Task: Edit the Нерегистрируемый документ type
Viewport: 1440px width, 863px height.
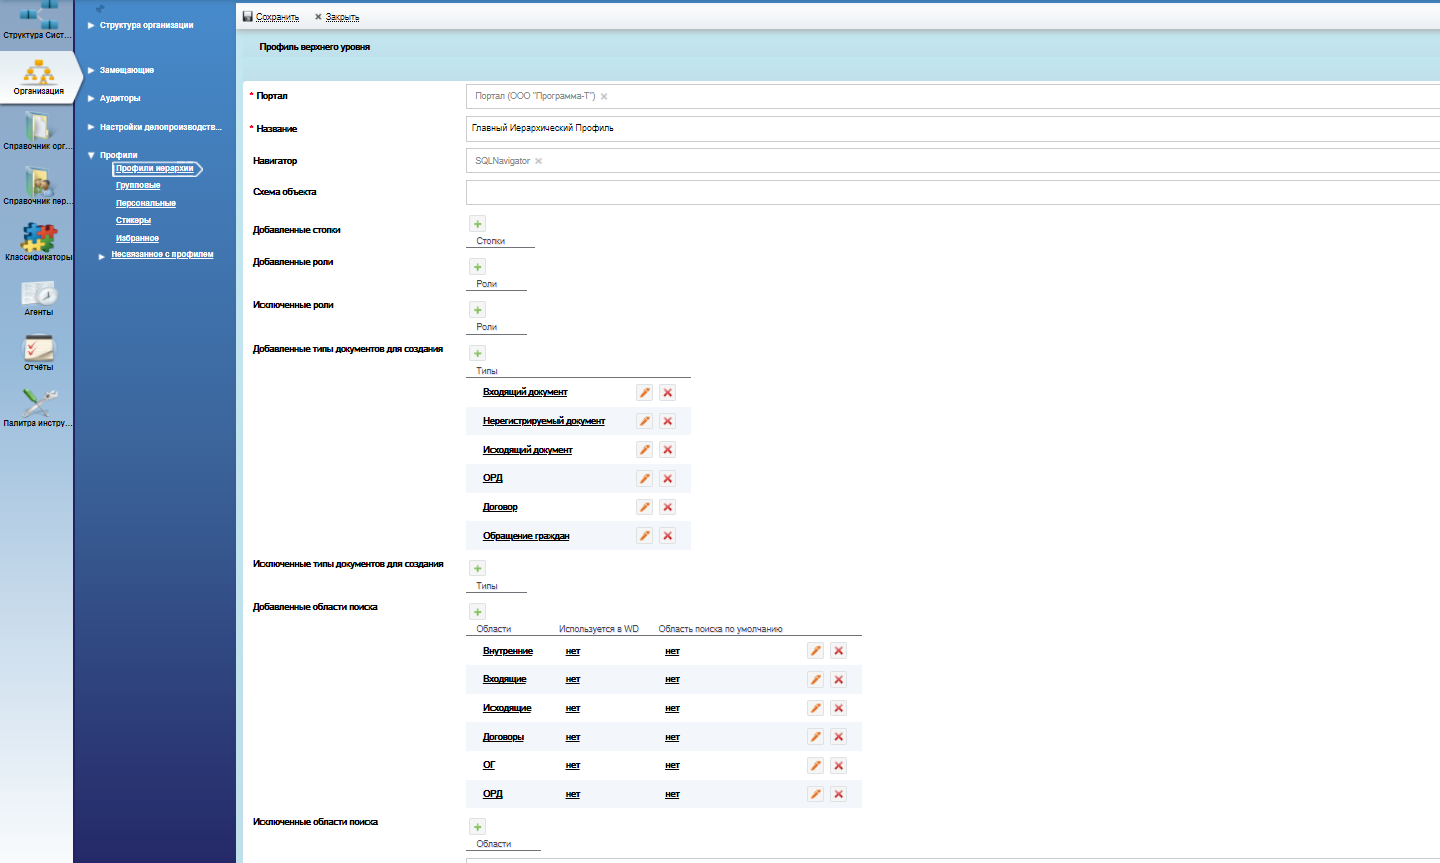Action: [x=645, y=421]
